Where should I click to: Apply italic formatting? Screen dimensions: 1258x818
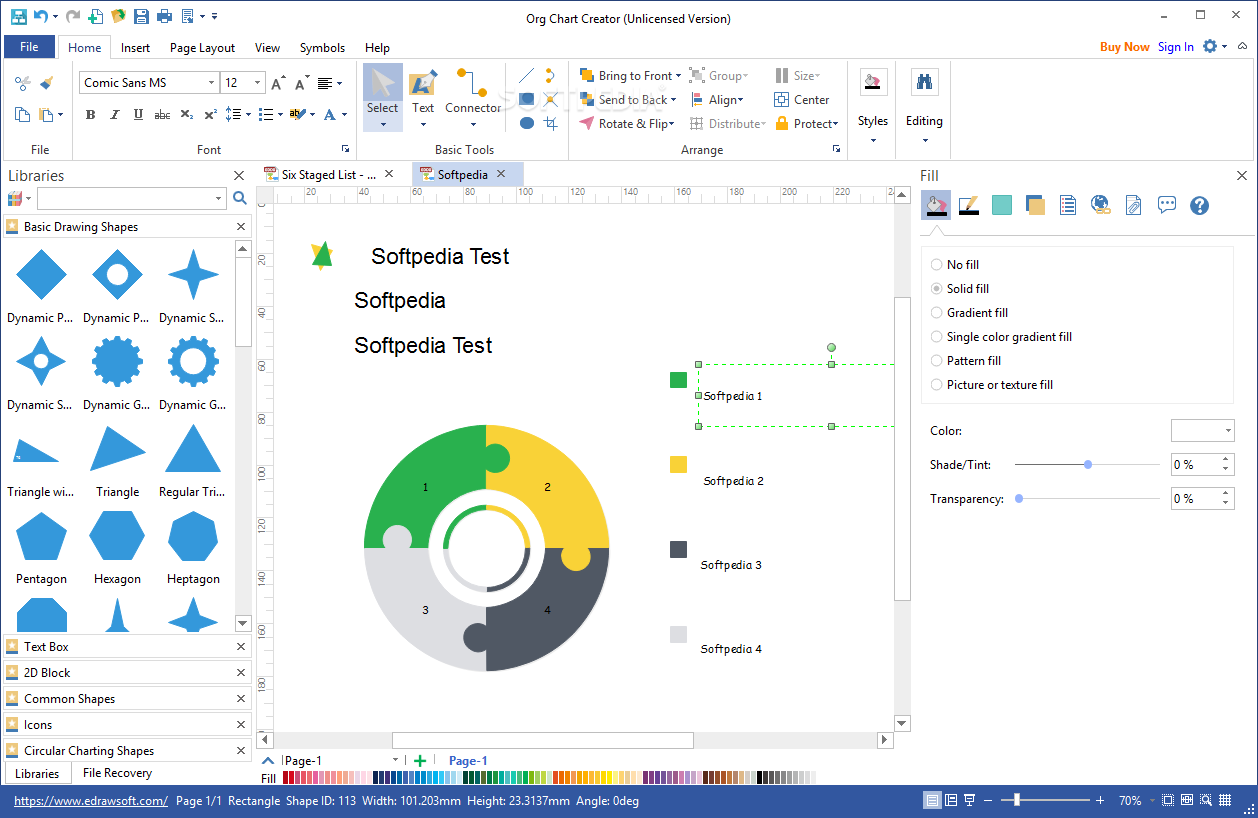tap(113, 115)
